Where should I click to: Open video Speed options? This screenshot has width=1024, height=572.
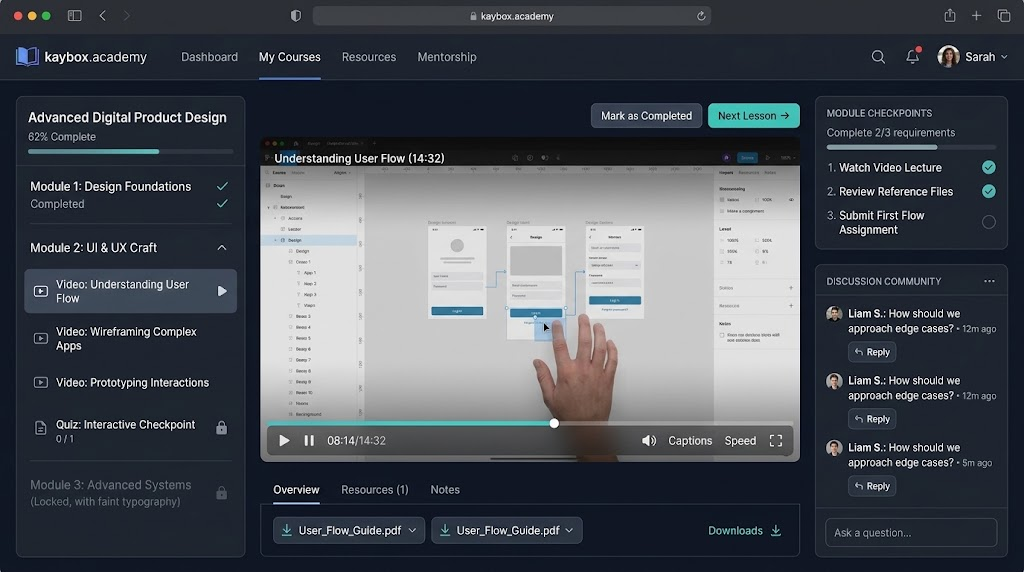click(x=740, y=441)
